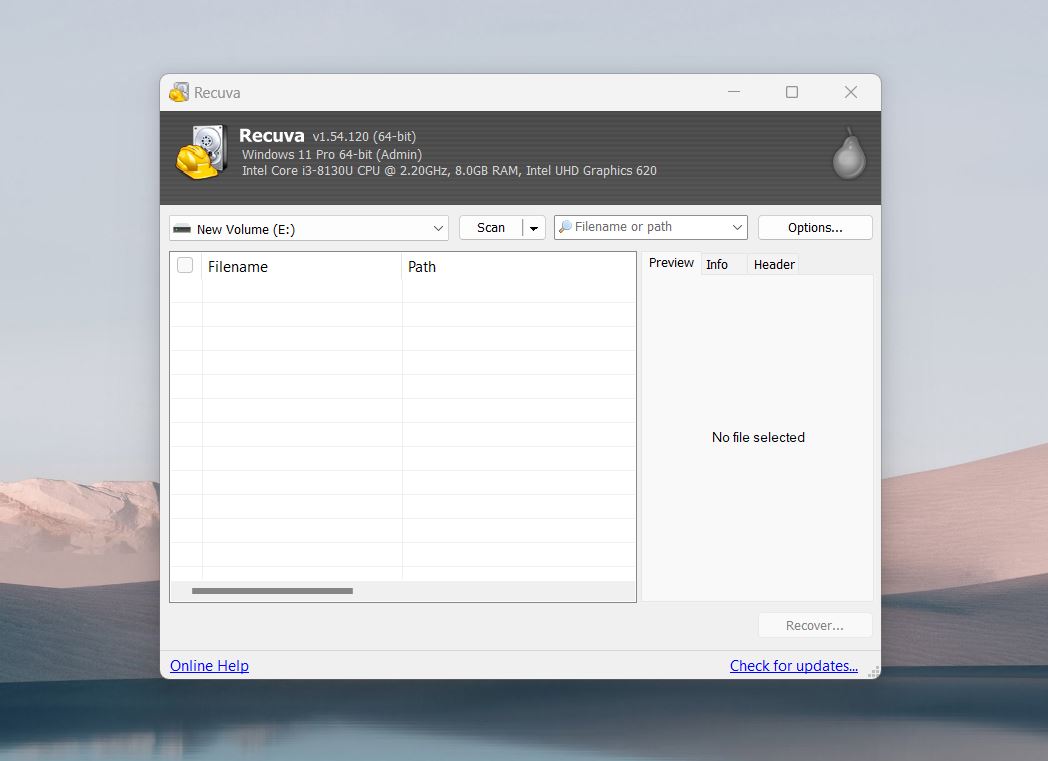Minimize the Recuva window
The height and width of the screenshot is (761, 1048).
point(734,92)
